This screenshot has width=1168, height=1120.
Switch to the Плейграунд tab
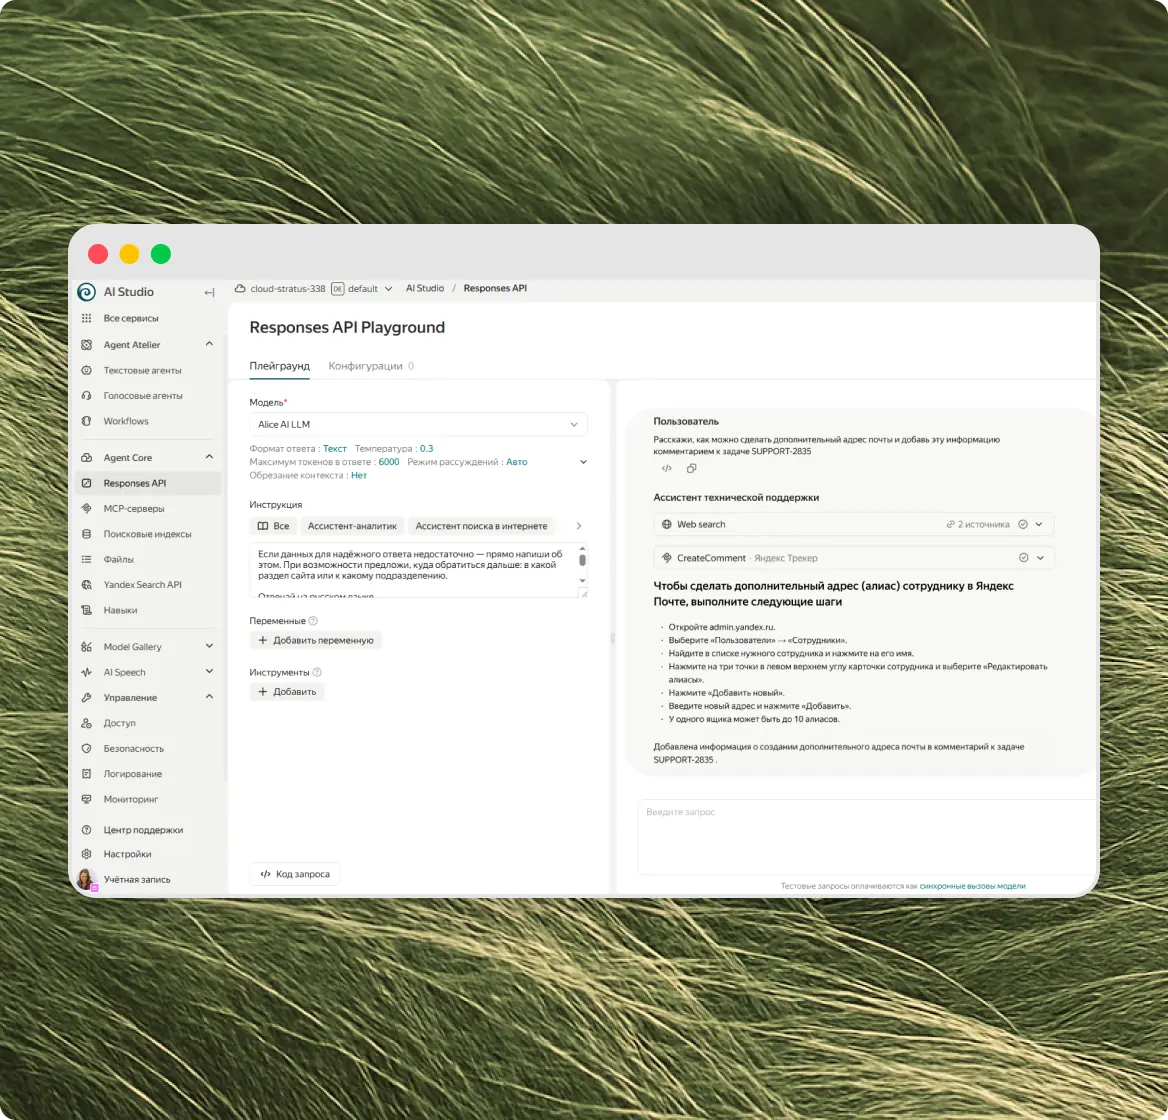pos(279,366)
